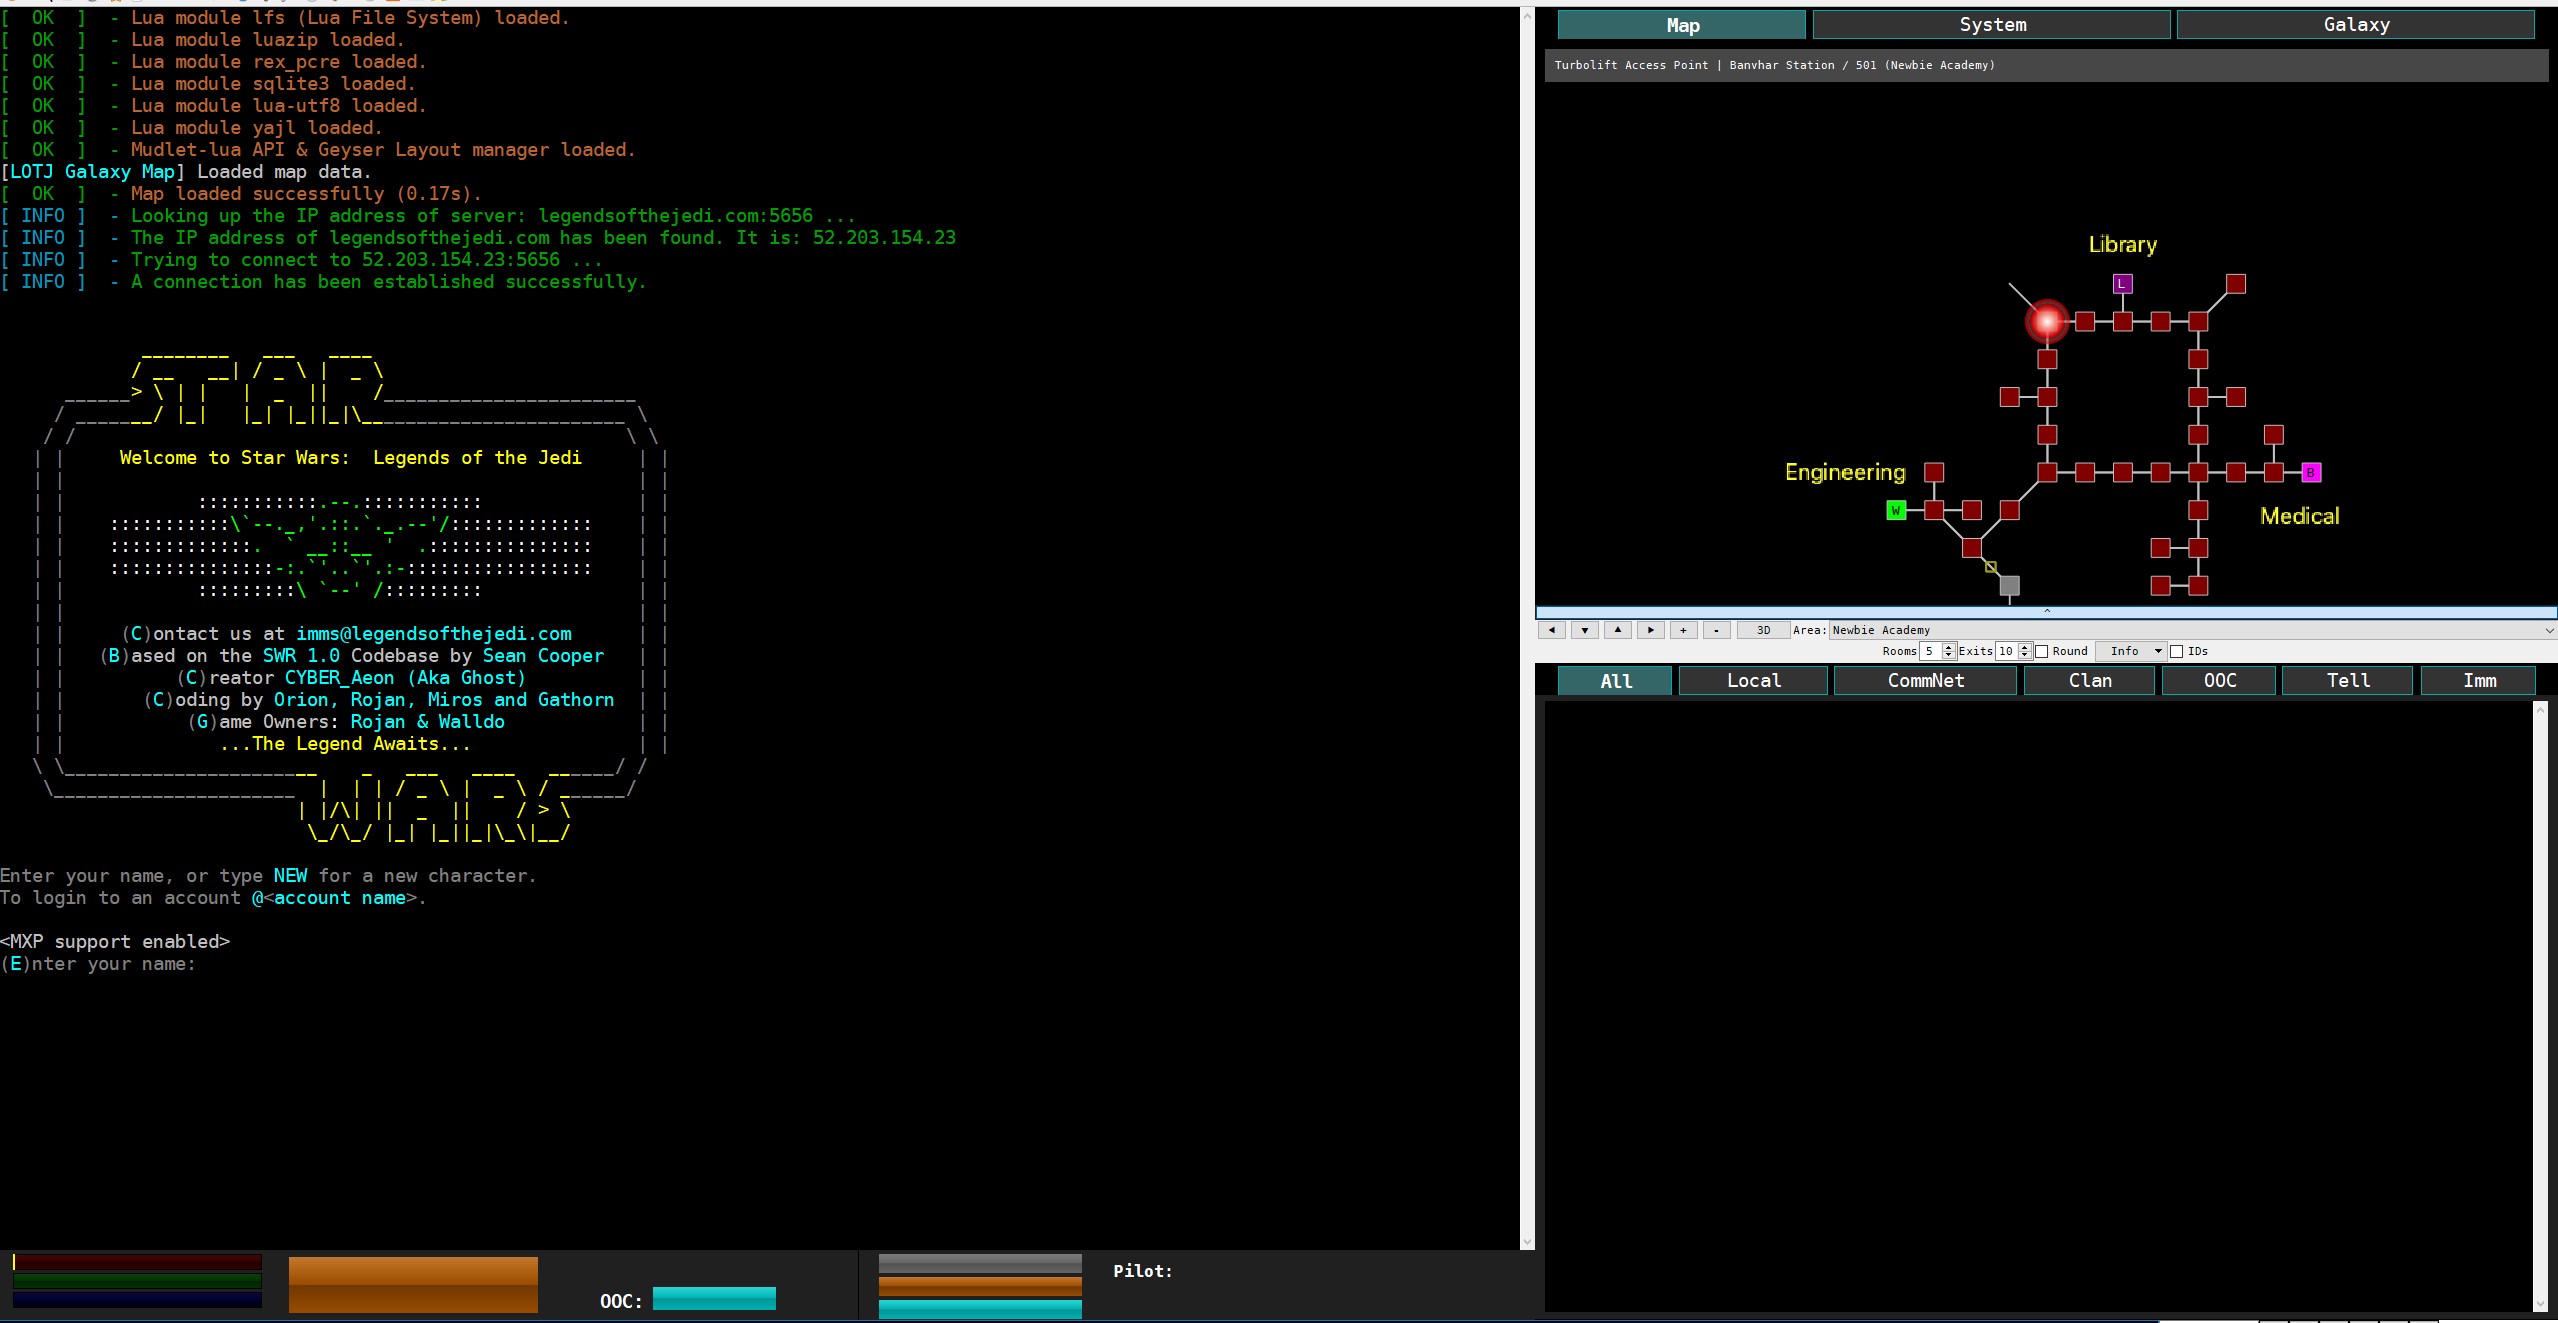Switch to the Galaxy tab
Image resolution: width=2558 pixels, height=1323 pixels.
point(2356,25)
